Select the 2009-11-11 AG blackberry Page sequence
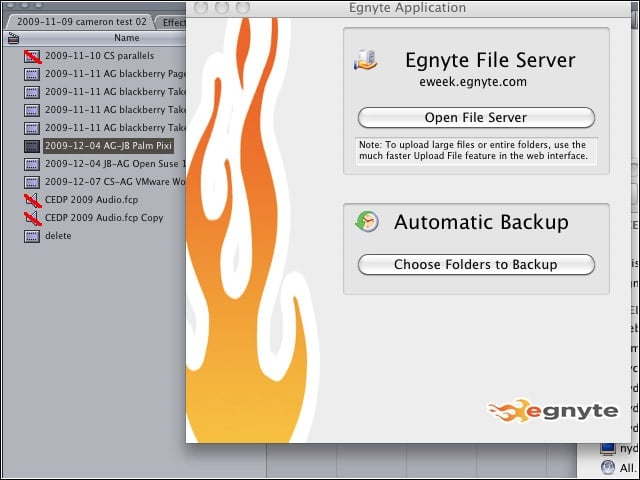This screenshot has height=480, width=640. [115, 74]
